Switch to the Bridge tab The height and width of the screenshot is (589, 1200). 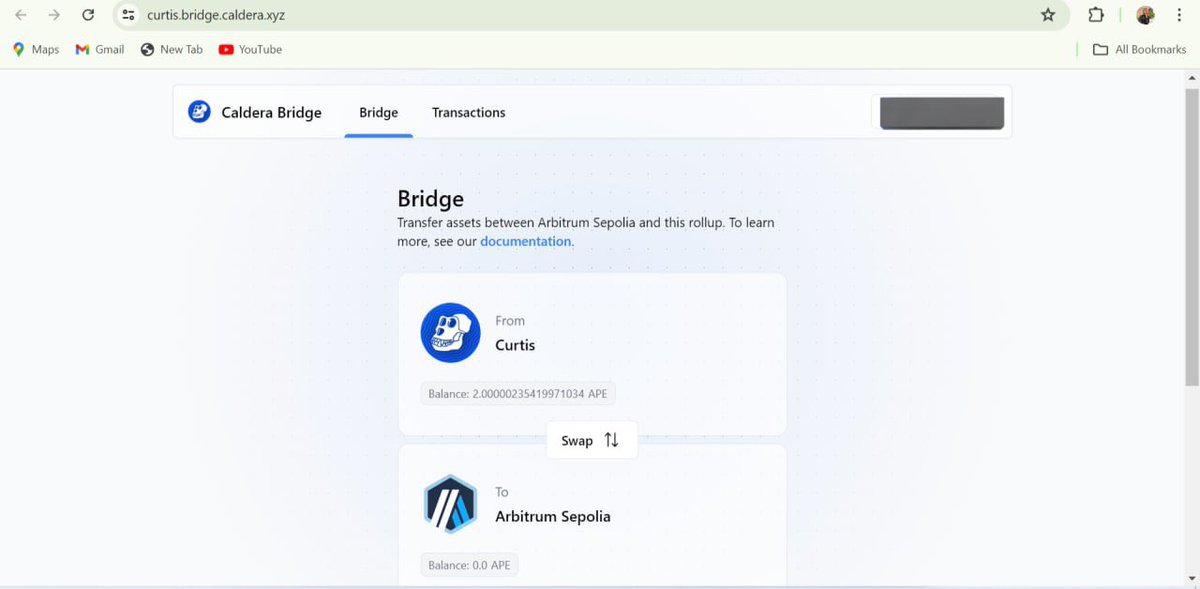click(379, 112)
